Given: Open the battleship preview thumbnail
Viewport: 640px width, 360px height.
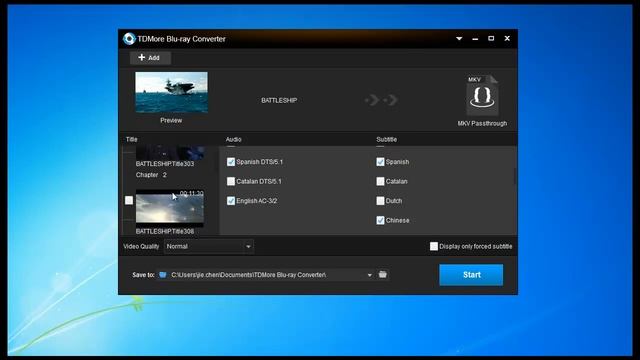Looking at the screenshot, I should (x=171, y=92).
